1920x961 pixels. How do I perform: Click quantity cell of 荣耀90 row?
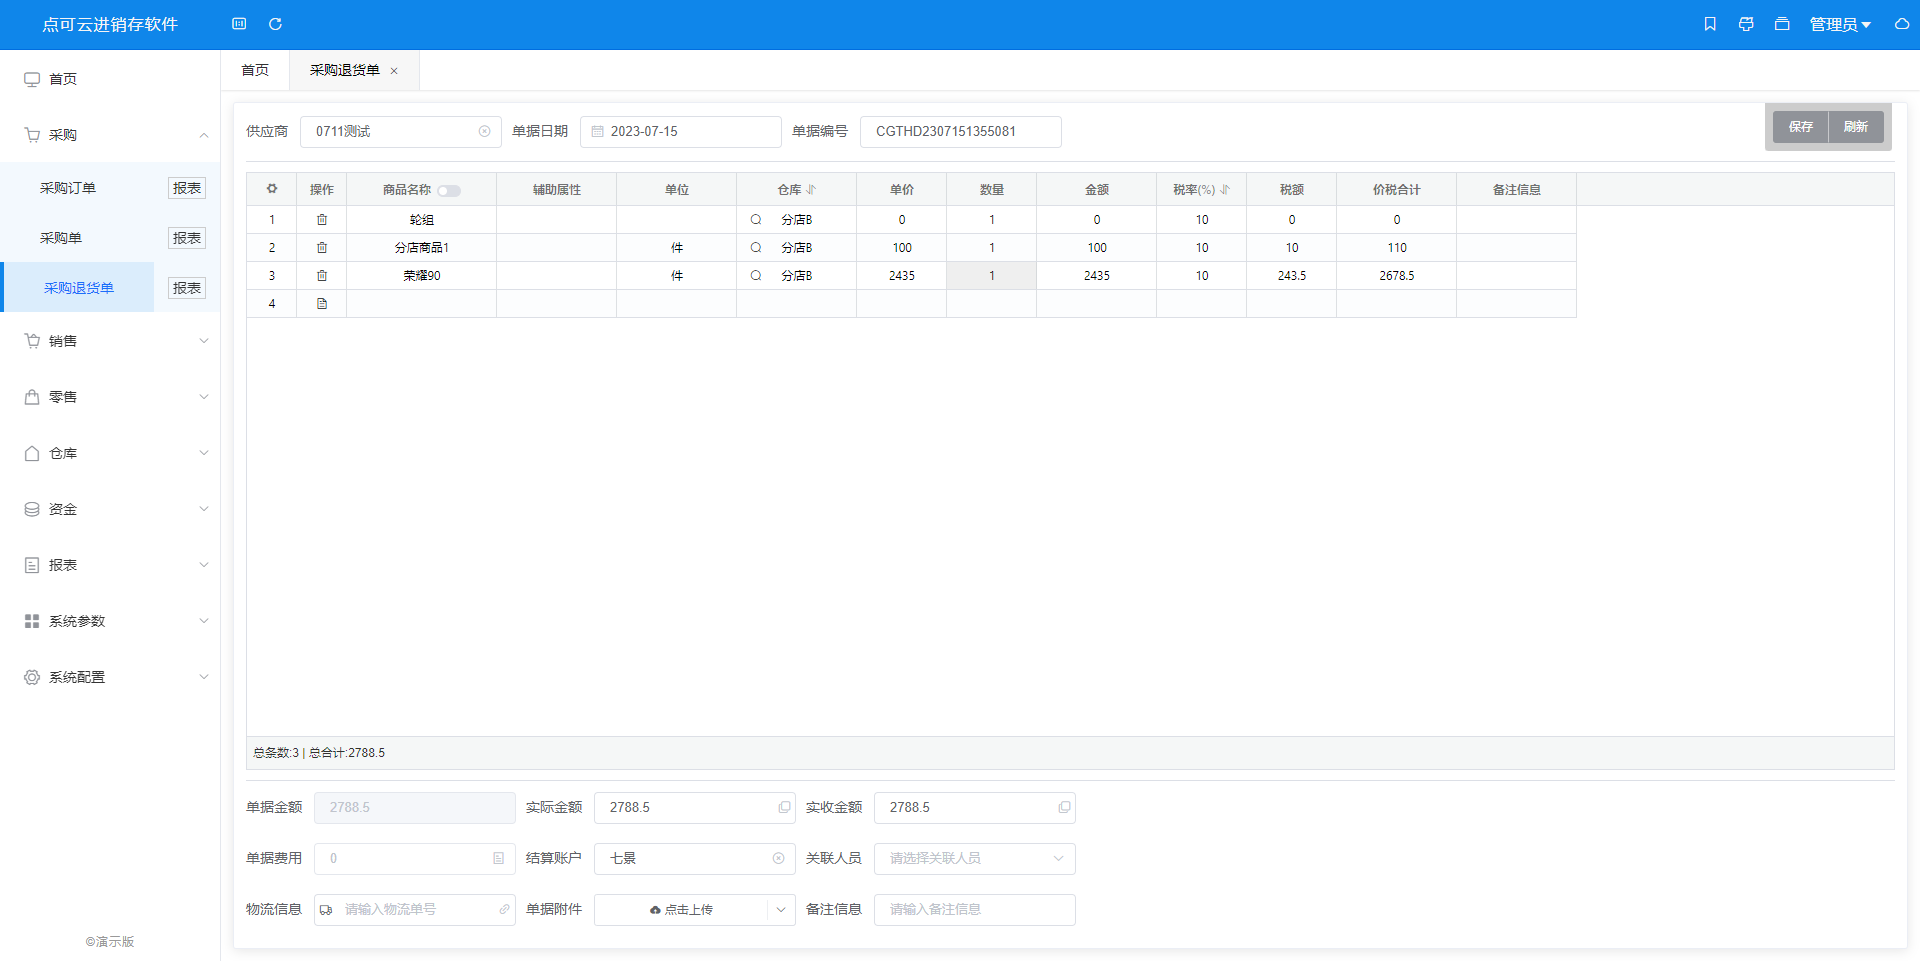(x=992, y=276)
